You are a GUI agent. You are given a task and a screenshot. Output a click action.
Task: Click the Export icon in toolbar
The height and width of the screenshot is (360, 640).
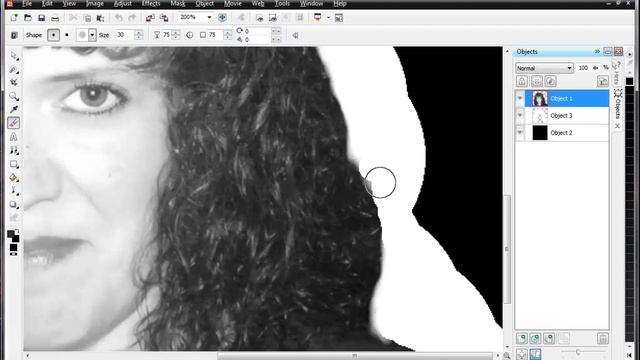[x=164, y=18]
